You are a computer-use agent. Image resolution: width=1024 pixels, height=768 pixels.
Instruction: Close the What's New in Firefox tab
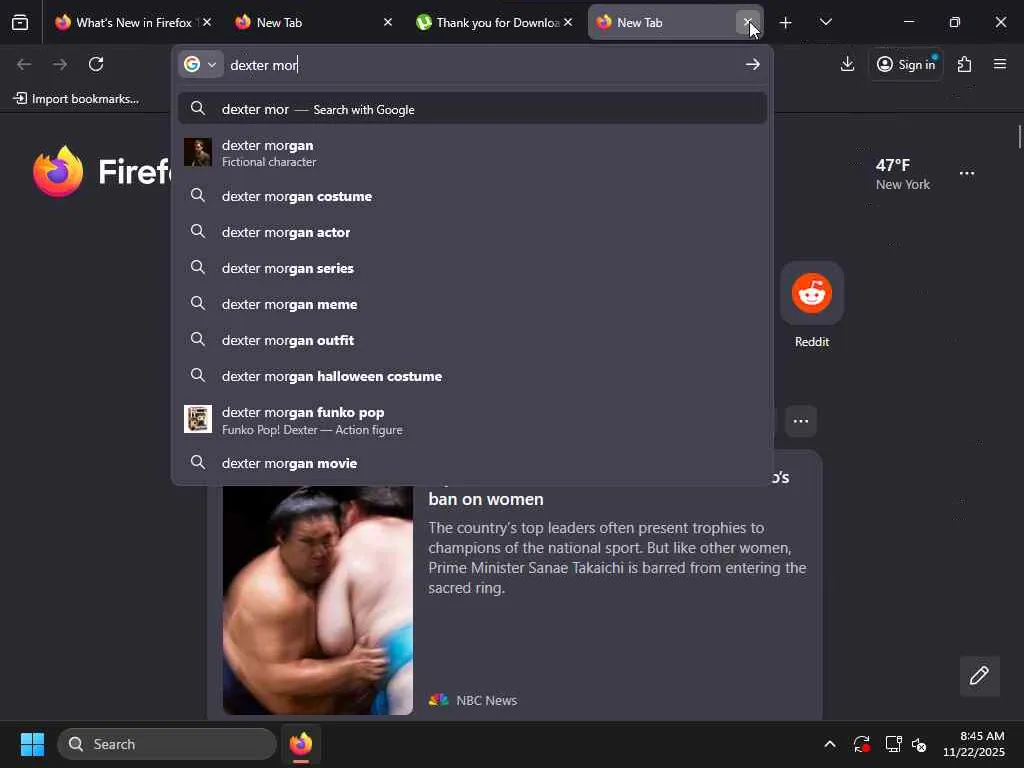(x=207, y=22)
